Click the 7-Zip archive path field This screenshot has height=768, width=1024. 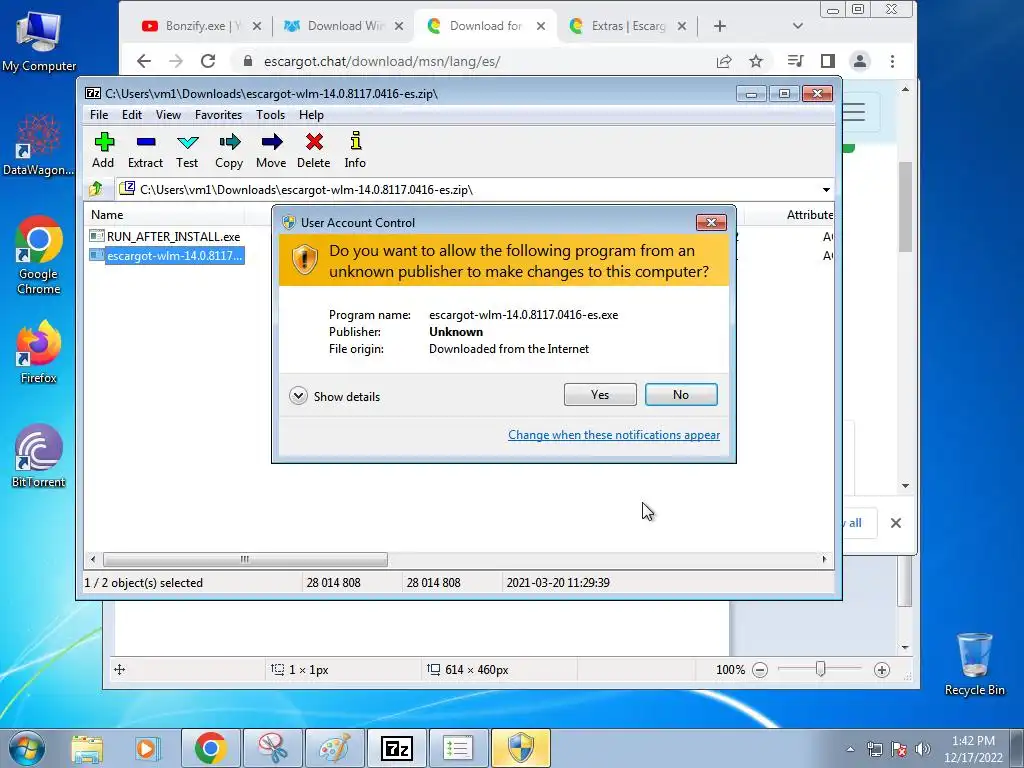click(468, 189)
